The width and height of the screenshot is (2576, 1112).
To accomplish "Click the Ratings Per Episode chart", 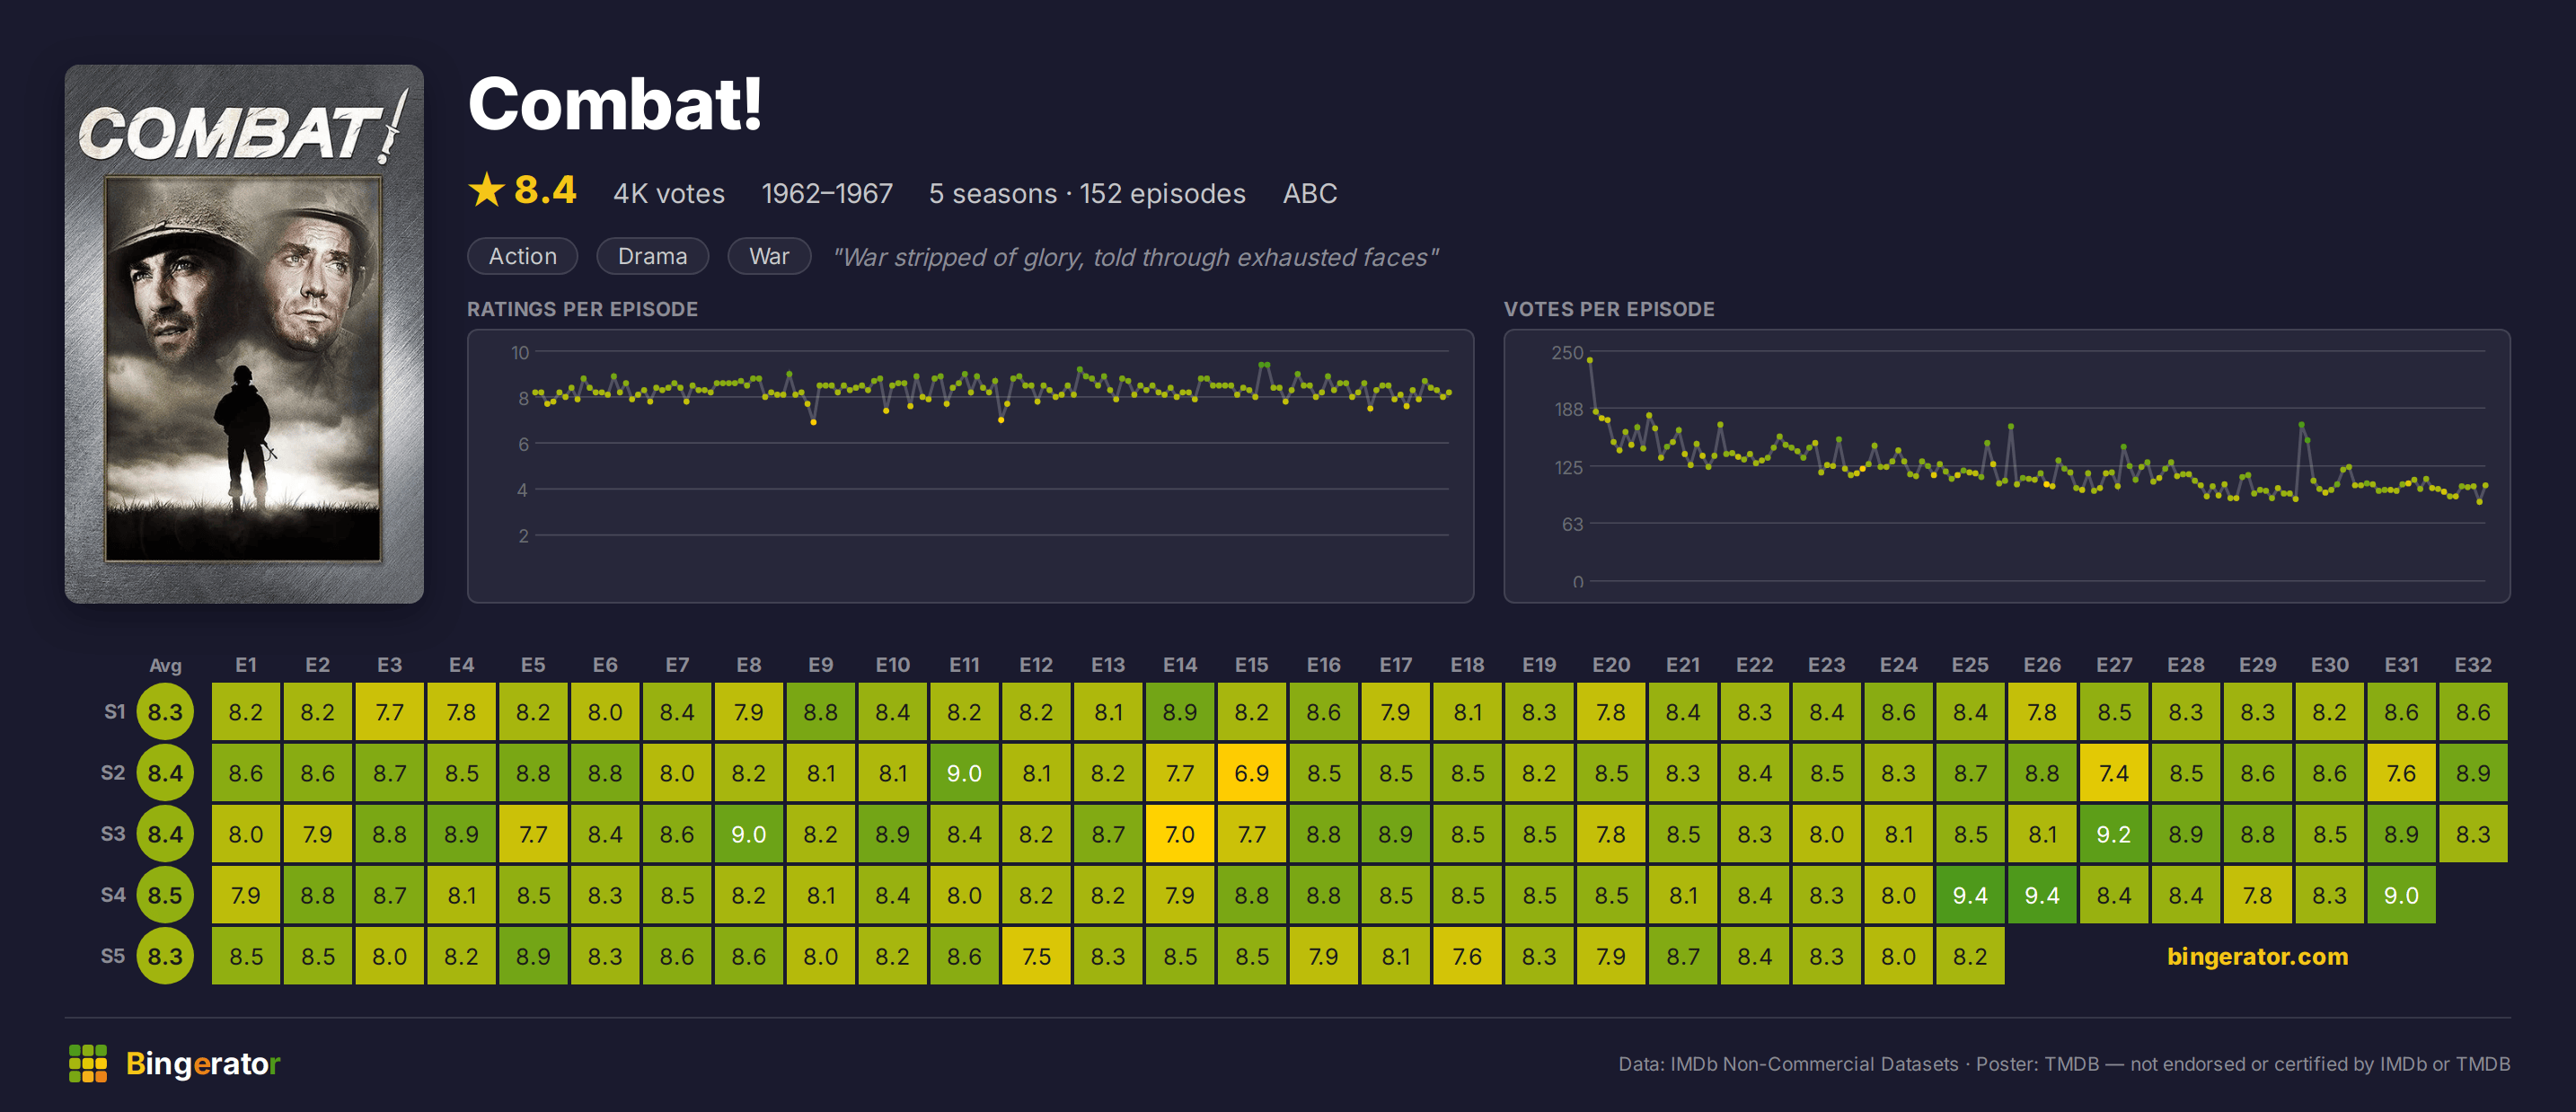I will 970,466.
